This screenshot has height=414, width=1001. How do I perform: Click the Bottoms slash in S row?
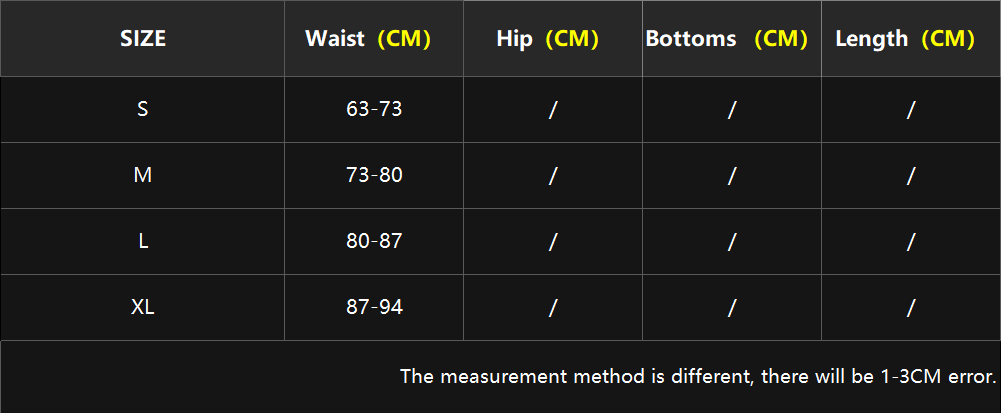click(732, 110)
